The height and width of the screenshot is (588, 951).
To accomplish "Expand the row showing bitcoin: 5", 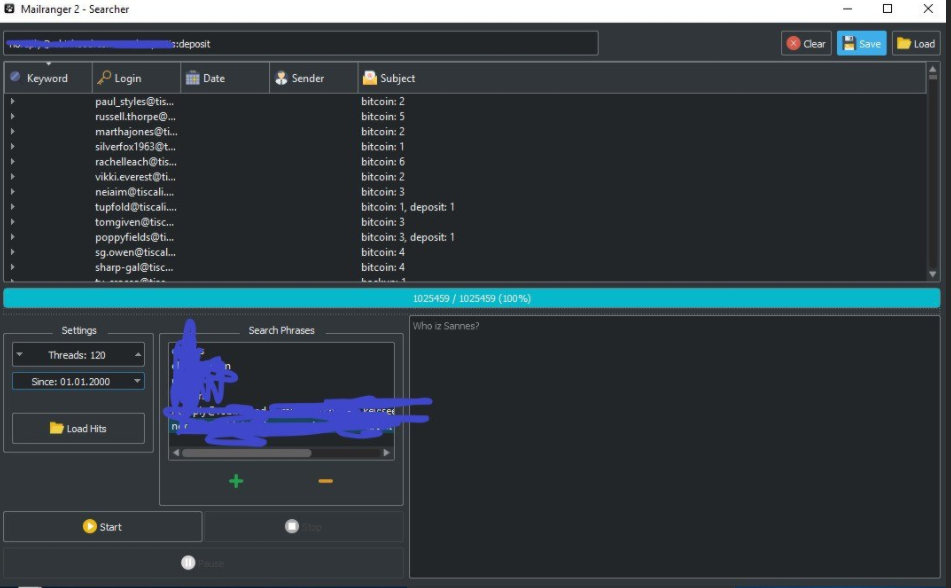I will coord(12,117).
